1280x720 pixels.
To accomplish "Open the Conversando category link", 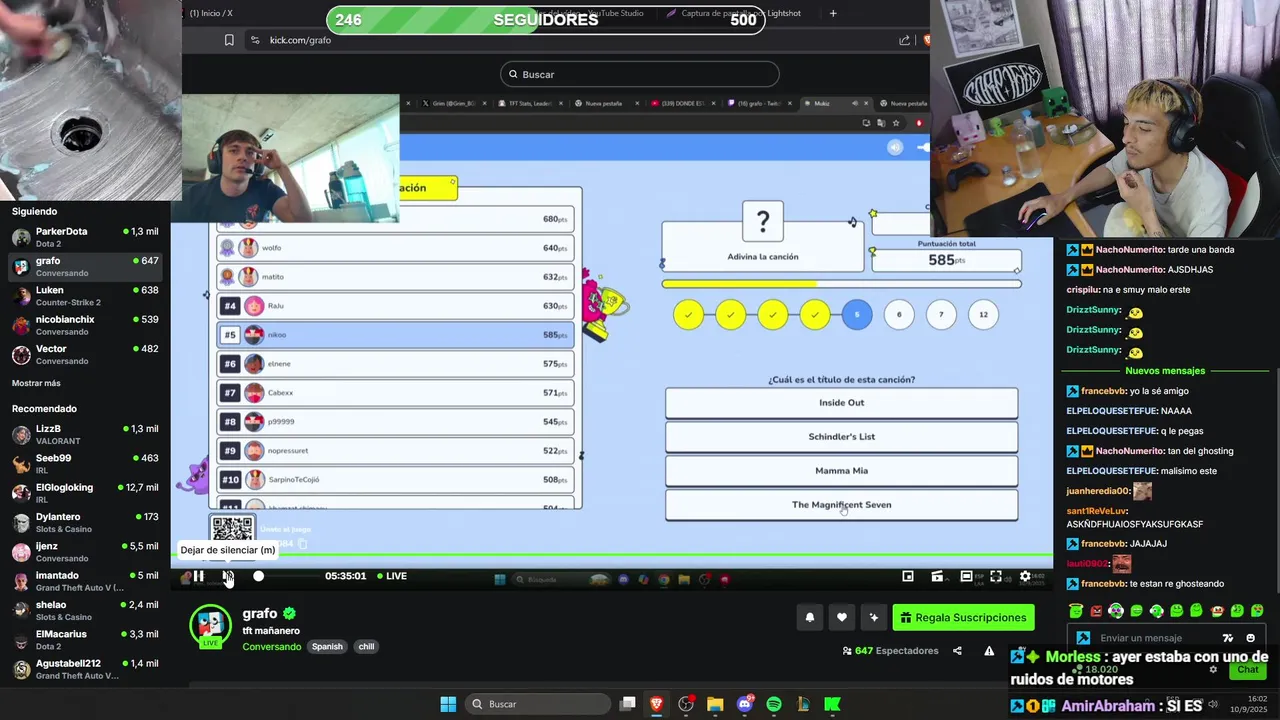I will pos(272,647).
